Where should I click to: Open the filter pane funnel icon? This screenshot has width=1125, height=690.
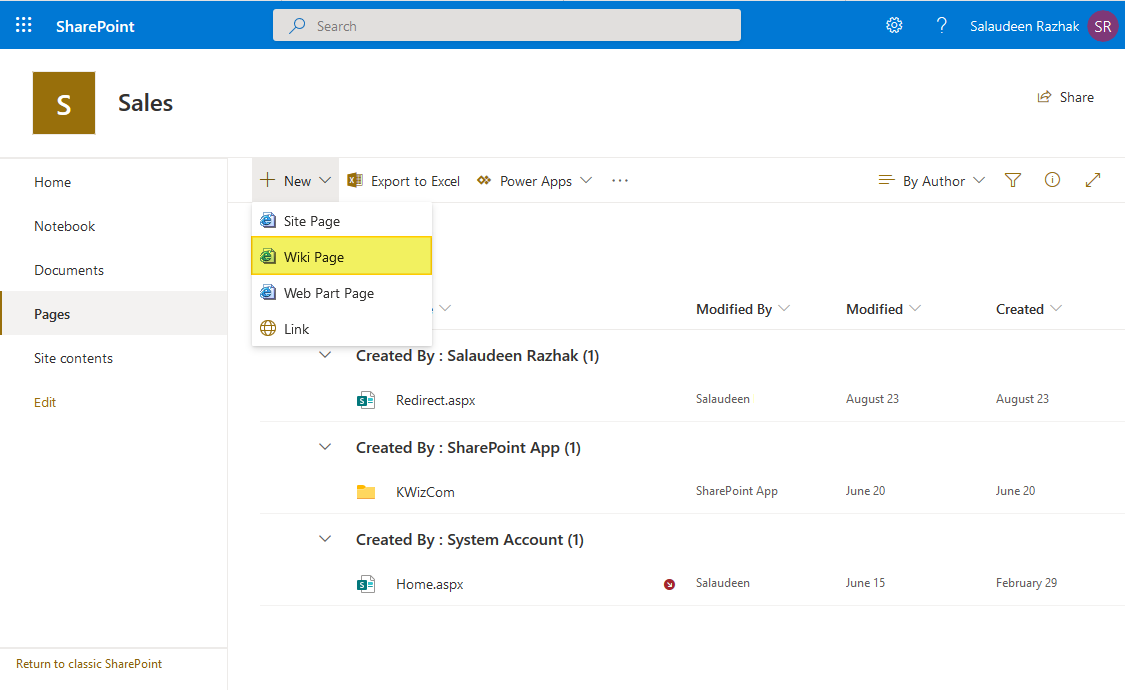tap(1013, 180)
